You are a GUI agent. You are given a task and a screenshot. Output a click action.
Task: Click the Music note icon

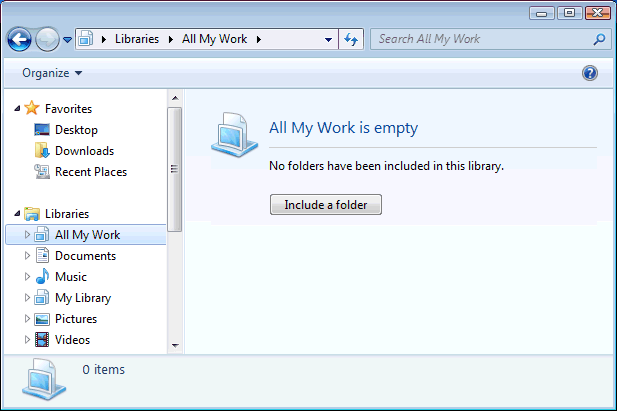[x=42, y=276]
